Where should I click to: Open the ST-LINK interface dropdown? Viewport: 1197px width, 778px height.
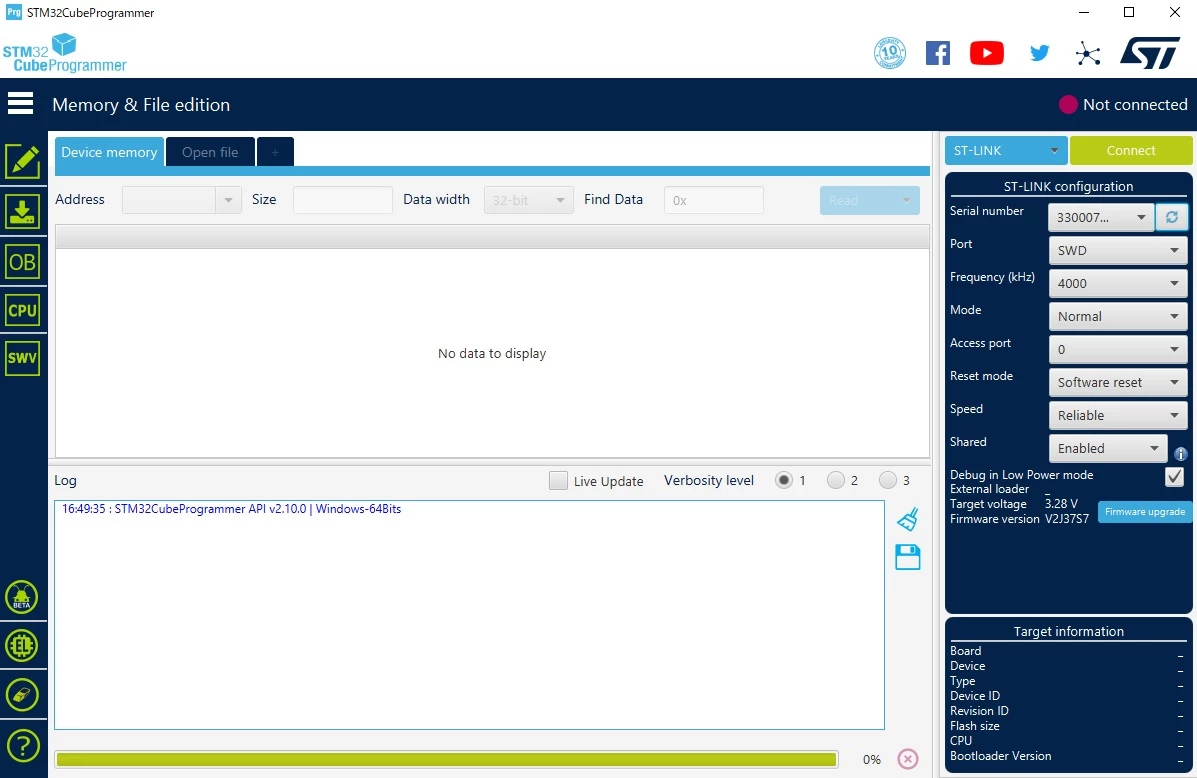click(1006, 150)
